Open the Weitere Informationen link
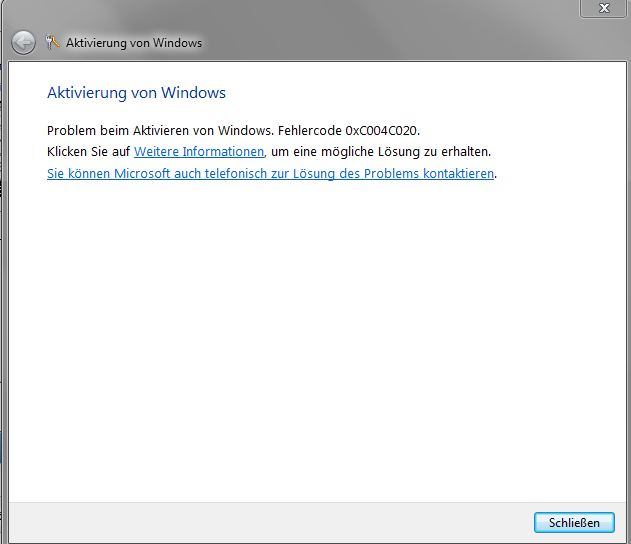 (199, 152)
